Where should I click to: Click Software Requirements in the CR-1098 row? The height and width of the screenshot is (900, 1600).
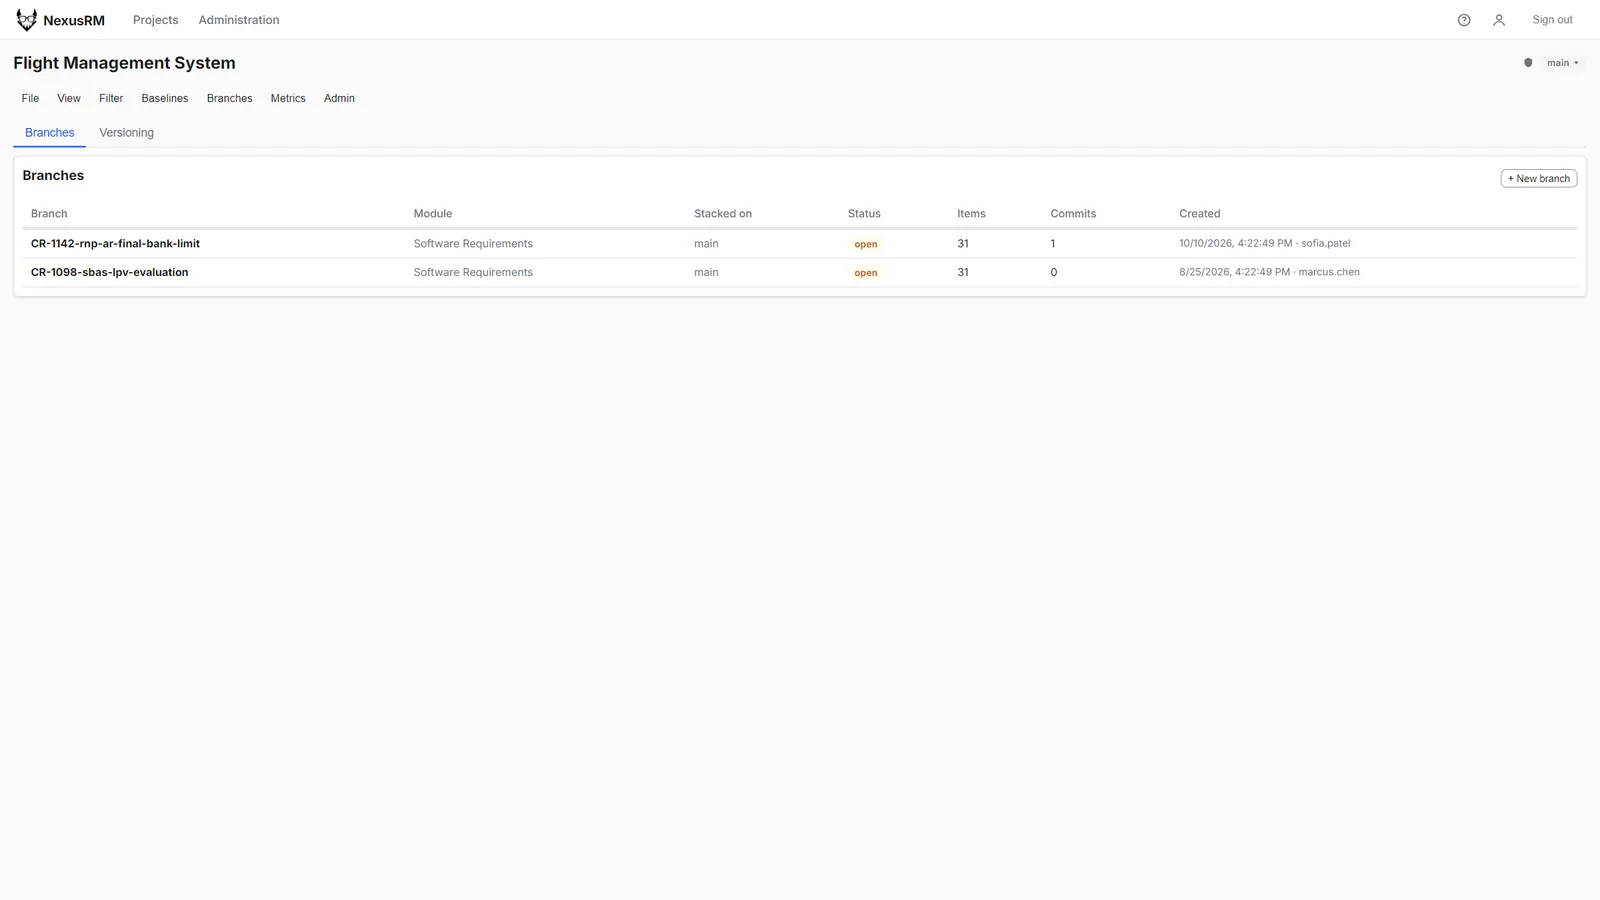point(473,272)
